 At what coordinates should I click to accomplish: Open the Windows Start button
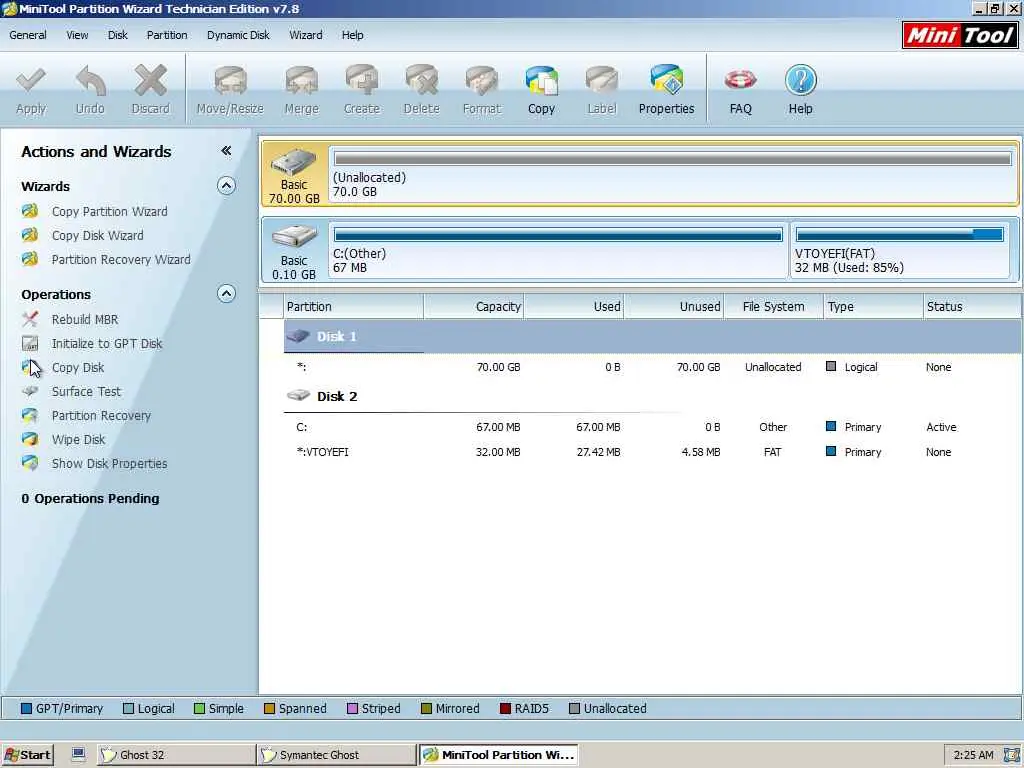27,755
